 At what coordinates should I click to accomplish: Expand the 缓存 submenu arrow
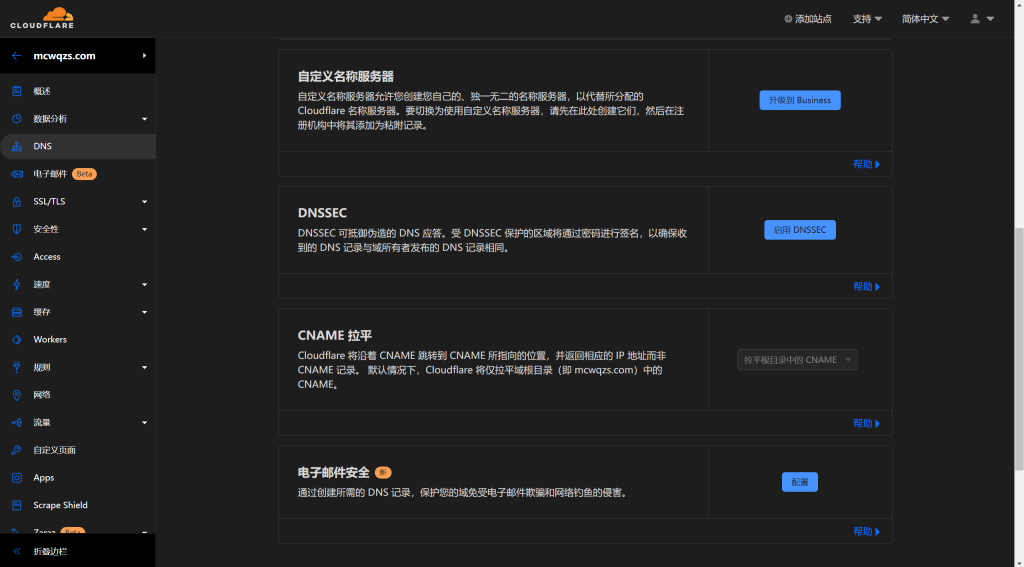click(144, 312)
